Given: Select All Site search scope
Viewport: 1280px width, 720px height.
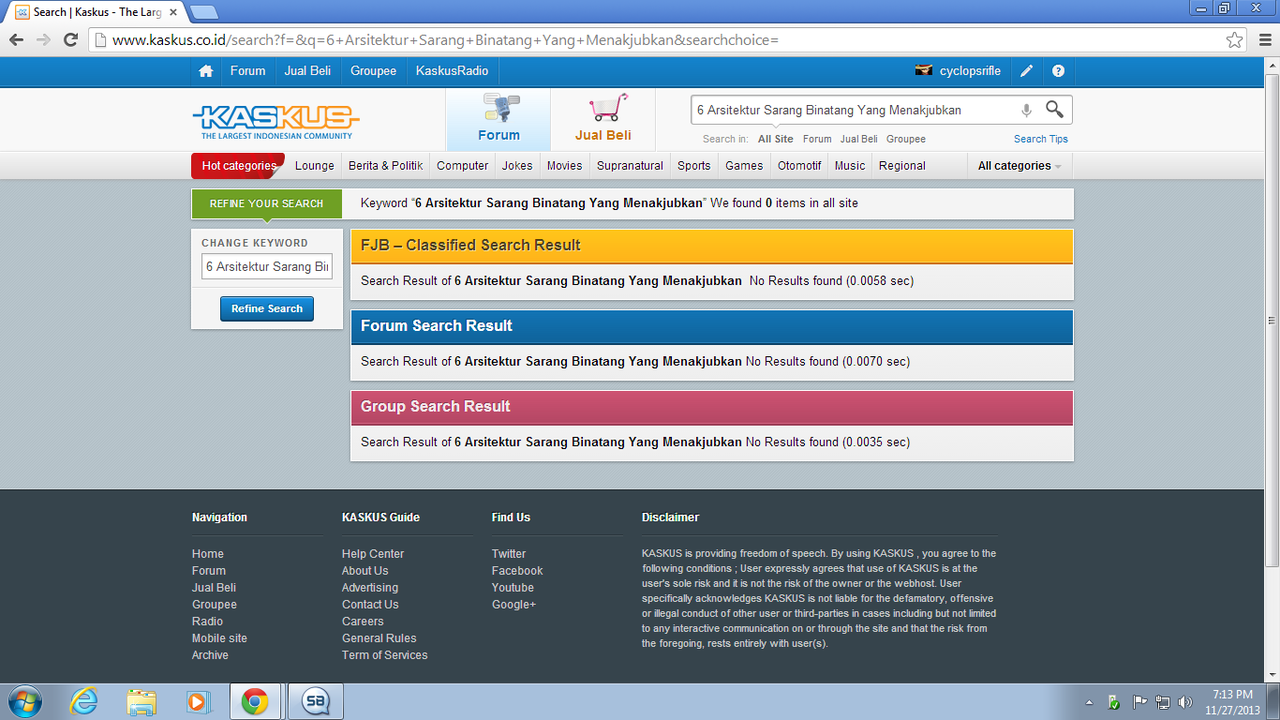Looking at the screenshot, I should (776, 139).
